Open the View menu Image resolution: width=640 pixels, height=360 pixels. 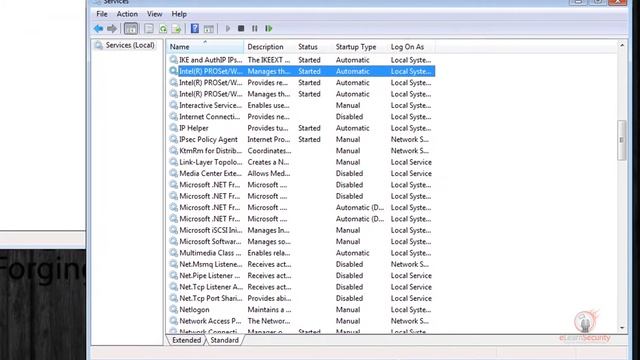(x=155, y=14)
